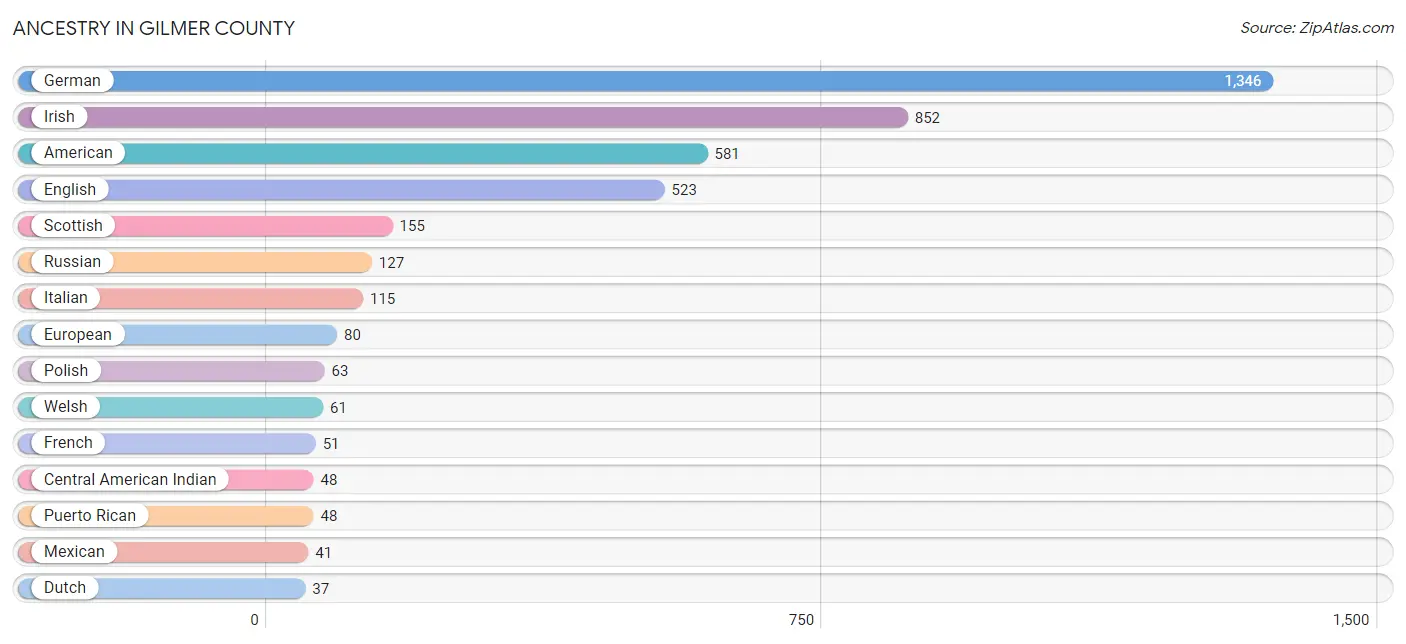The image size is (1406, 644).
Task: Click the blue German bar
Action: pyautogui.click(x=645, y=81)
